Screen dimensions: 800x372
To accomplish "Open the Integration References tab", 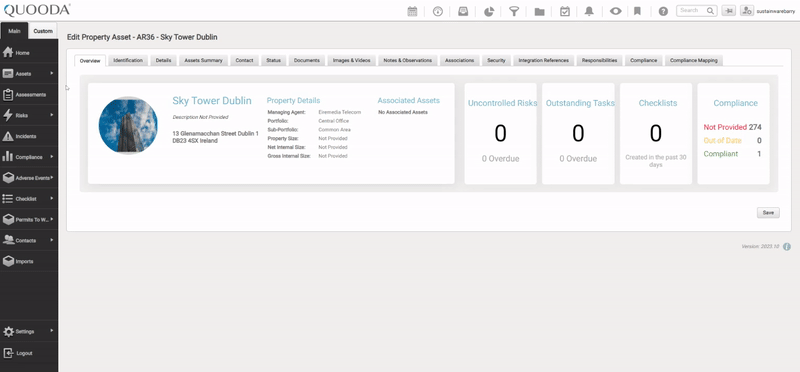I will click(x=543, y=60).
